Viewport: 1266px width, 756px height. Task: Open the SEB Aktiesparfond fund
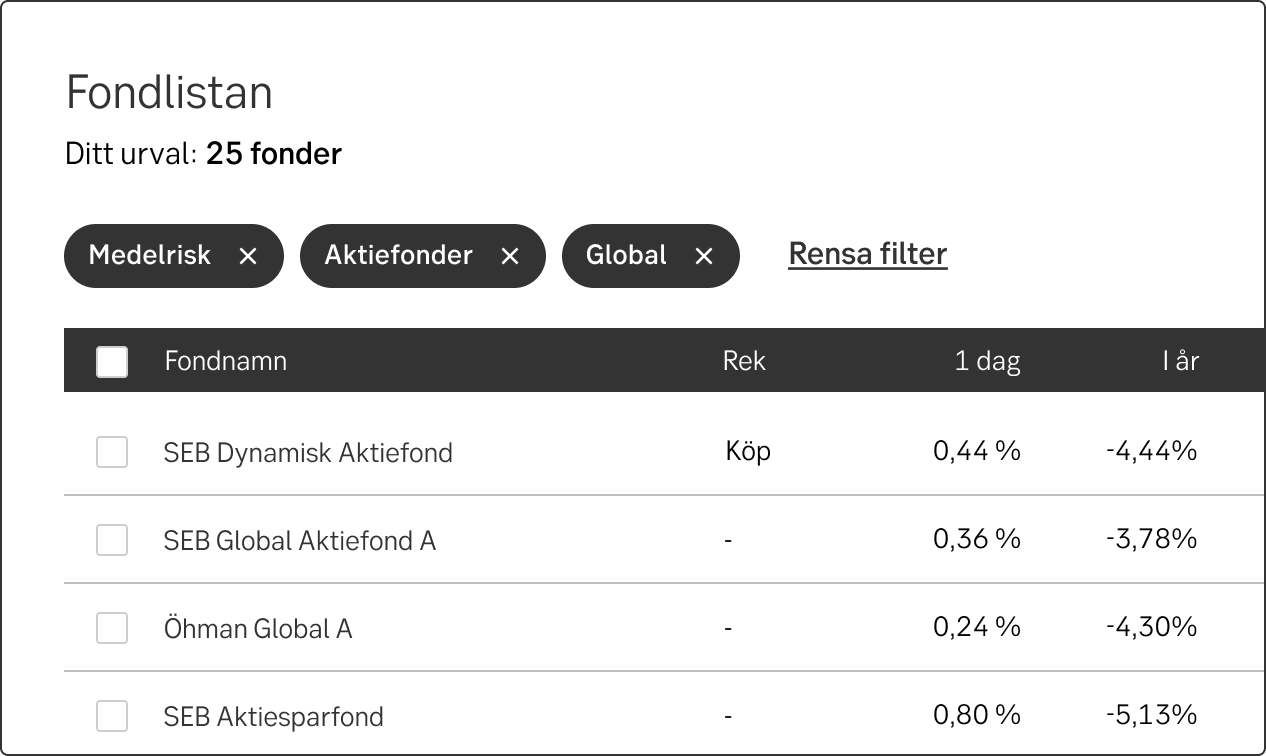point(274,717)
